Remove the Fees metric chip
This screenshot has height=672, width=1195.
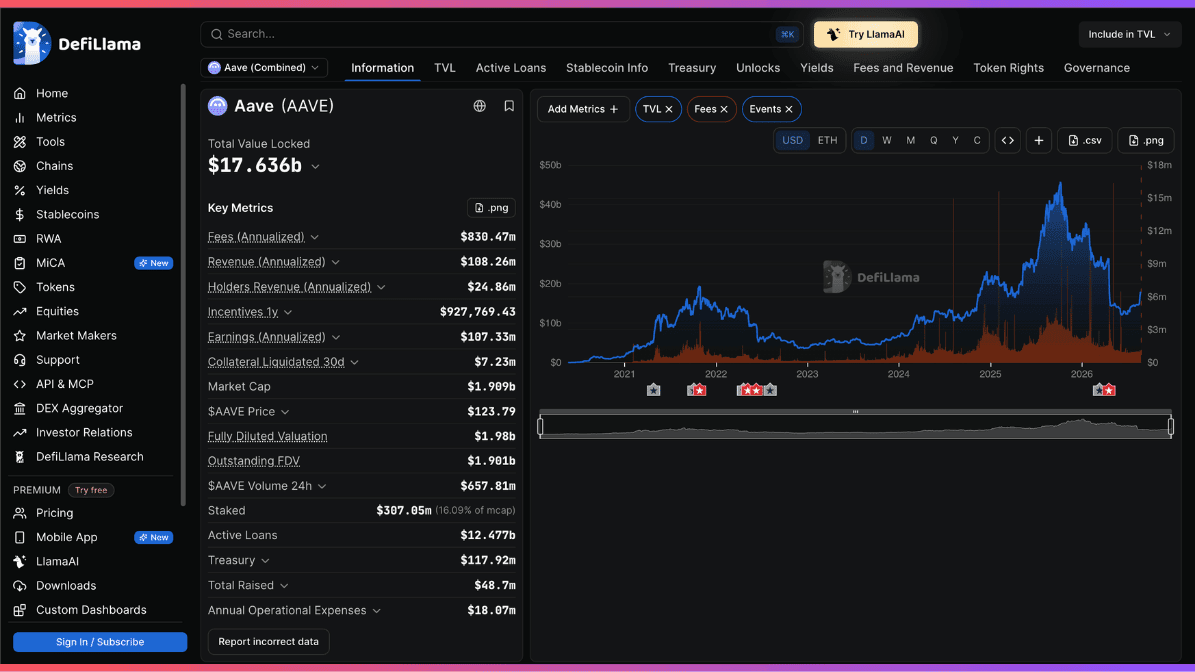[724, 109]
